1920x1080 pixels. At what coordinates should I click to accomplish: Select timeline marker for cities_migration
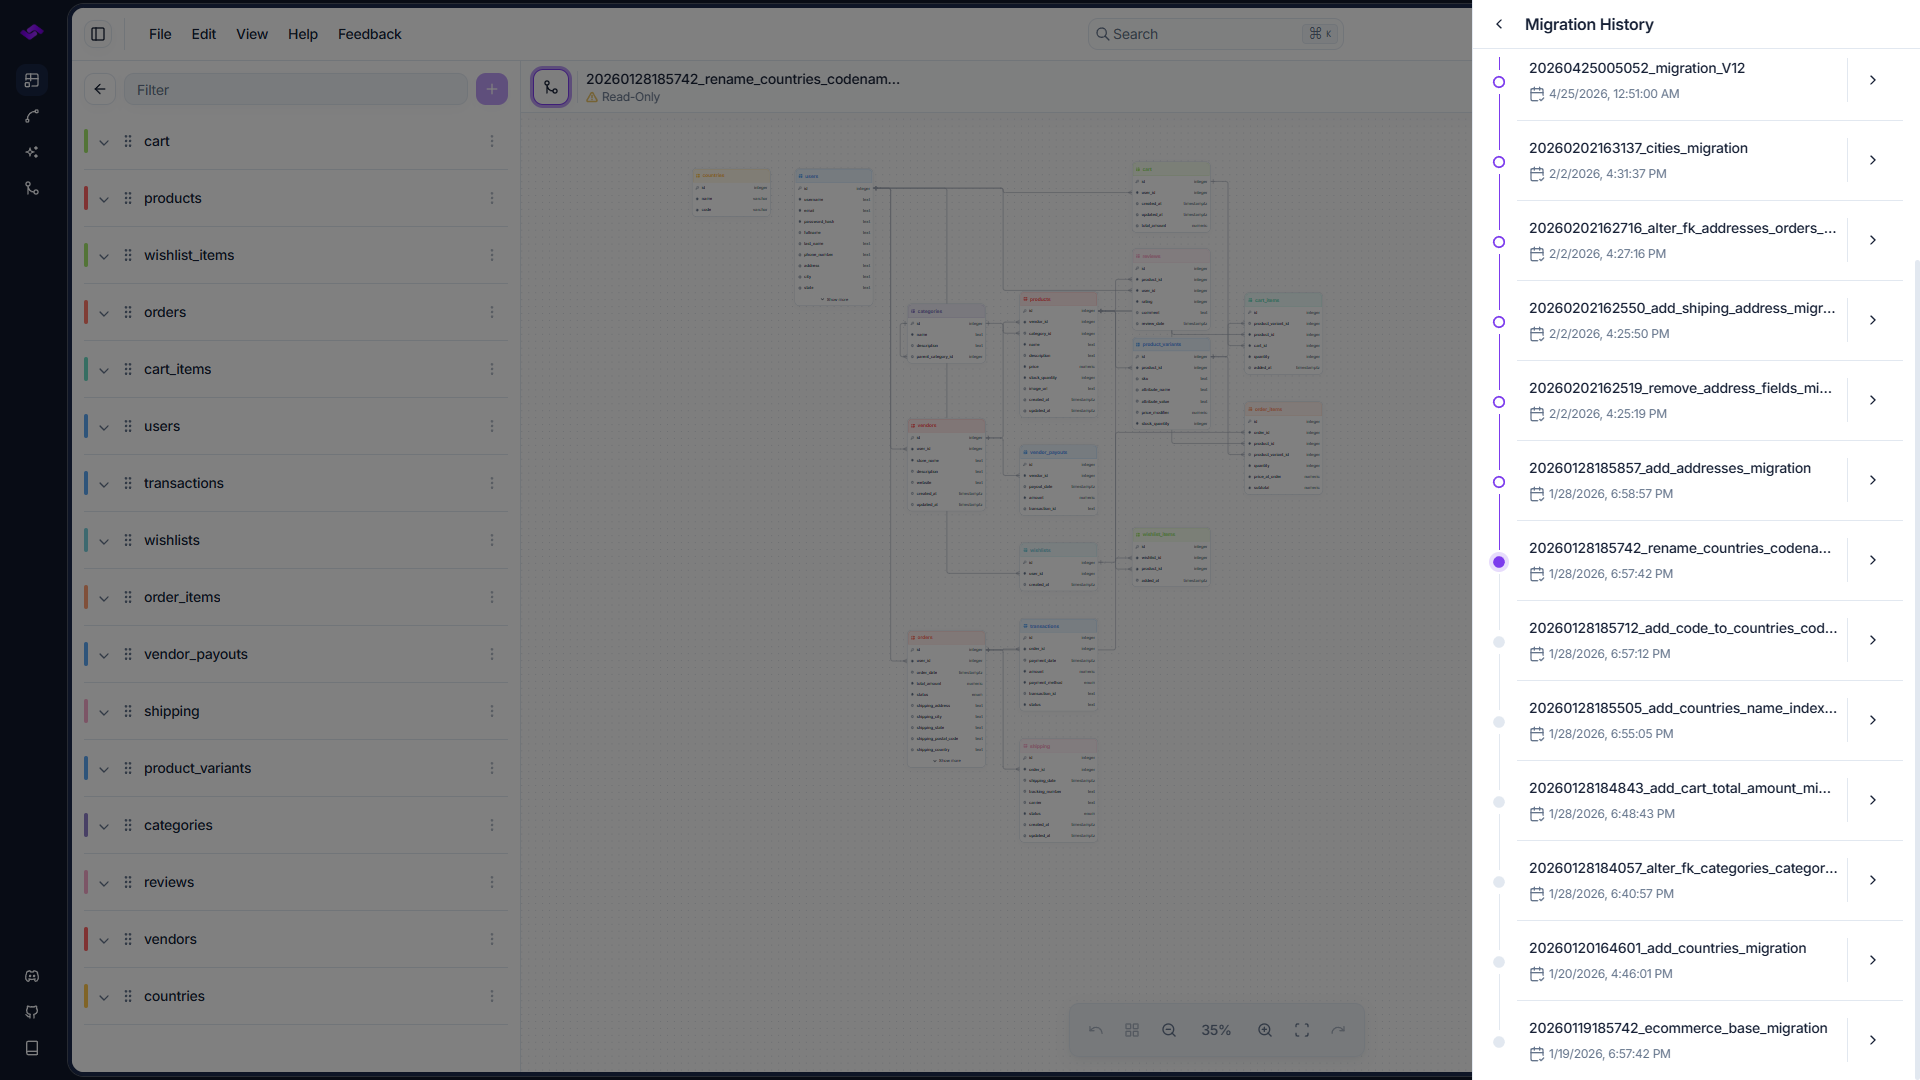1499,162
